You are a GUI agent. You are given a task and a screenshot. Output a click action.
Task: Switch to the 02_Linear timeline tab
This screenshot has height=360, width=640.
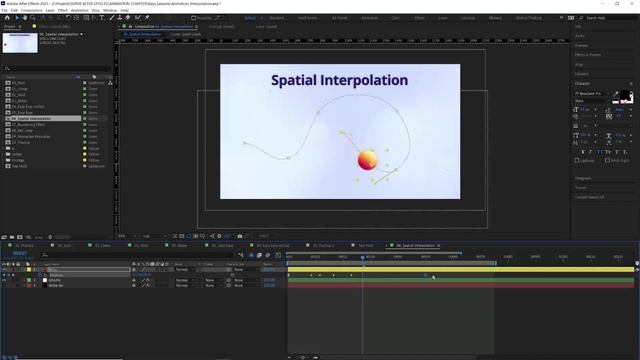[x=102, y=246]
